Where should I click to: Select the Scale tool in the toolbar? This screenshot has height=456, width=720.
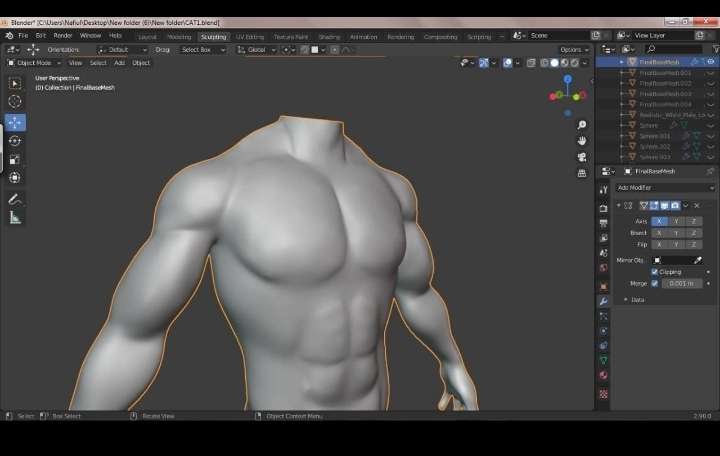[15, 159]
